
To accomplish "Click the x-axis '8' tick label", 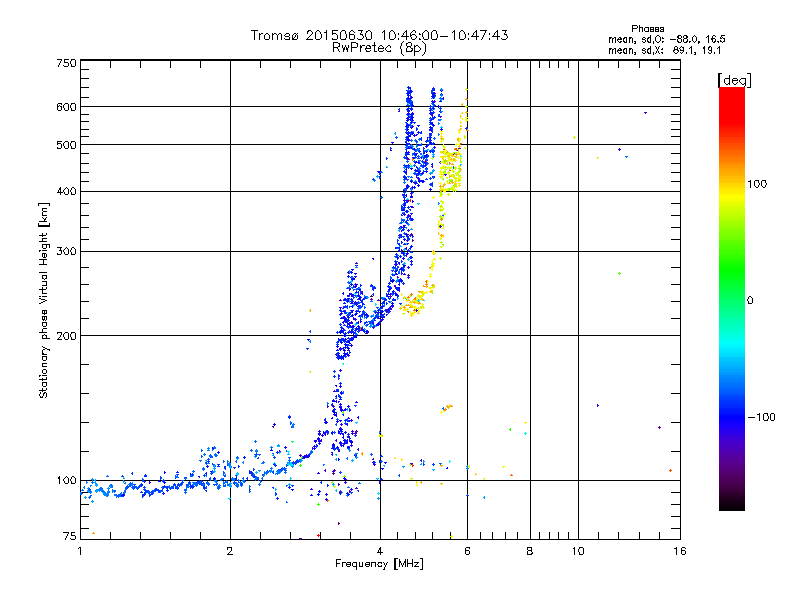I will pyautogui.click(x=530, y=551).
